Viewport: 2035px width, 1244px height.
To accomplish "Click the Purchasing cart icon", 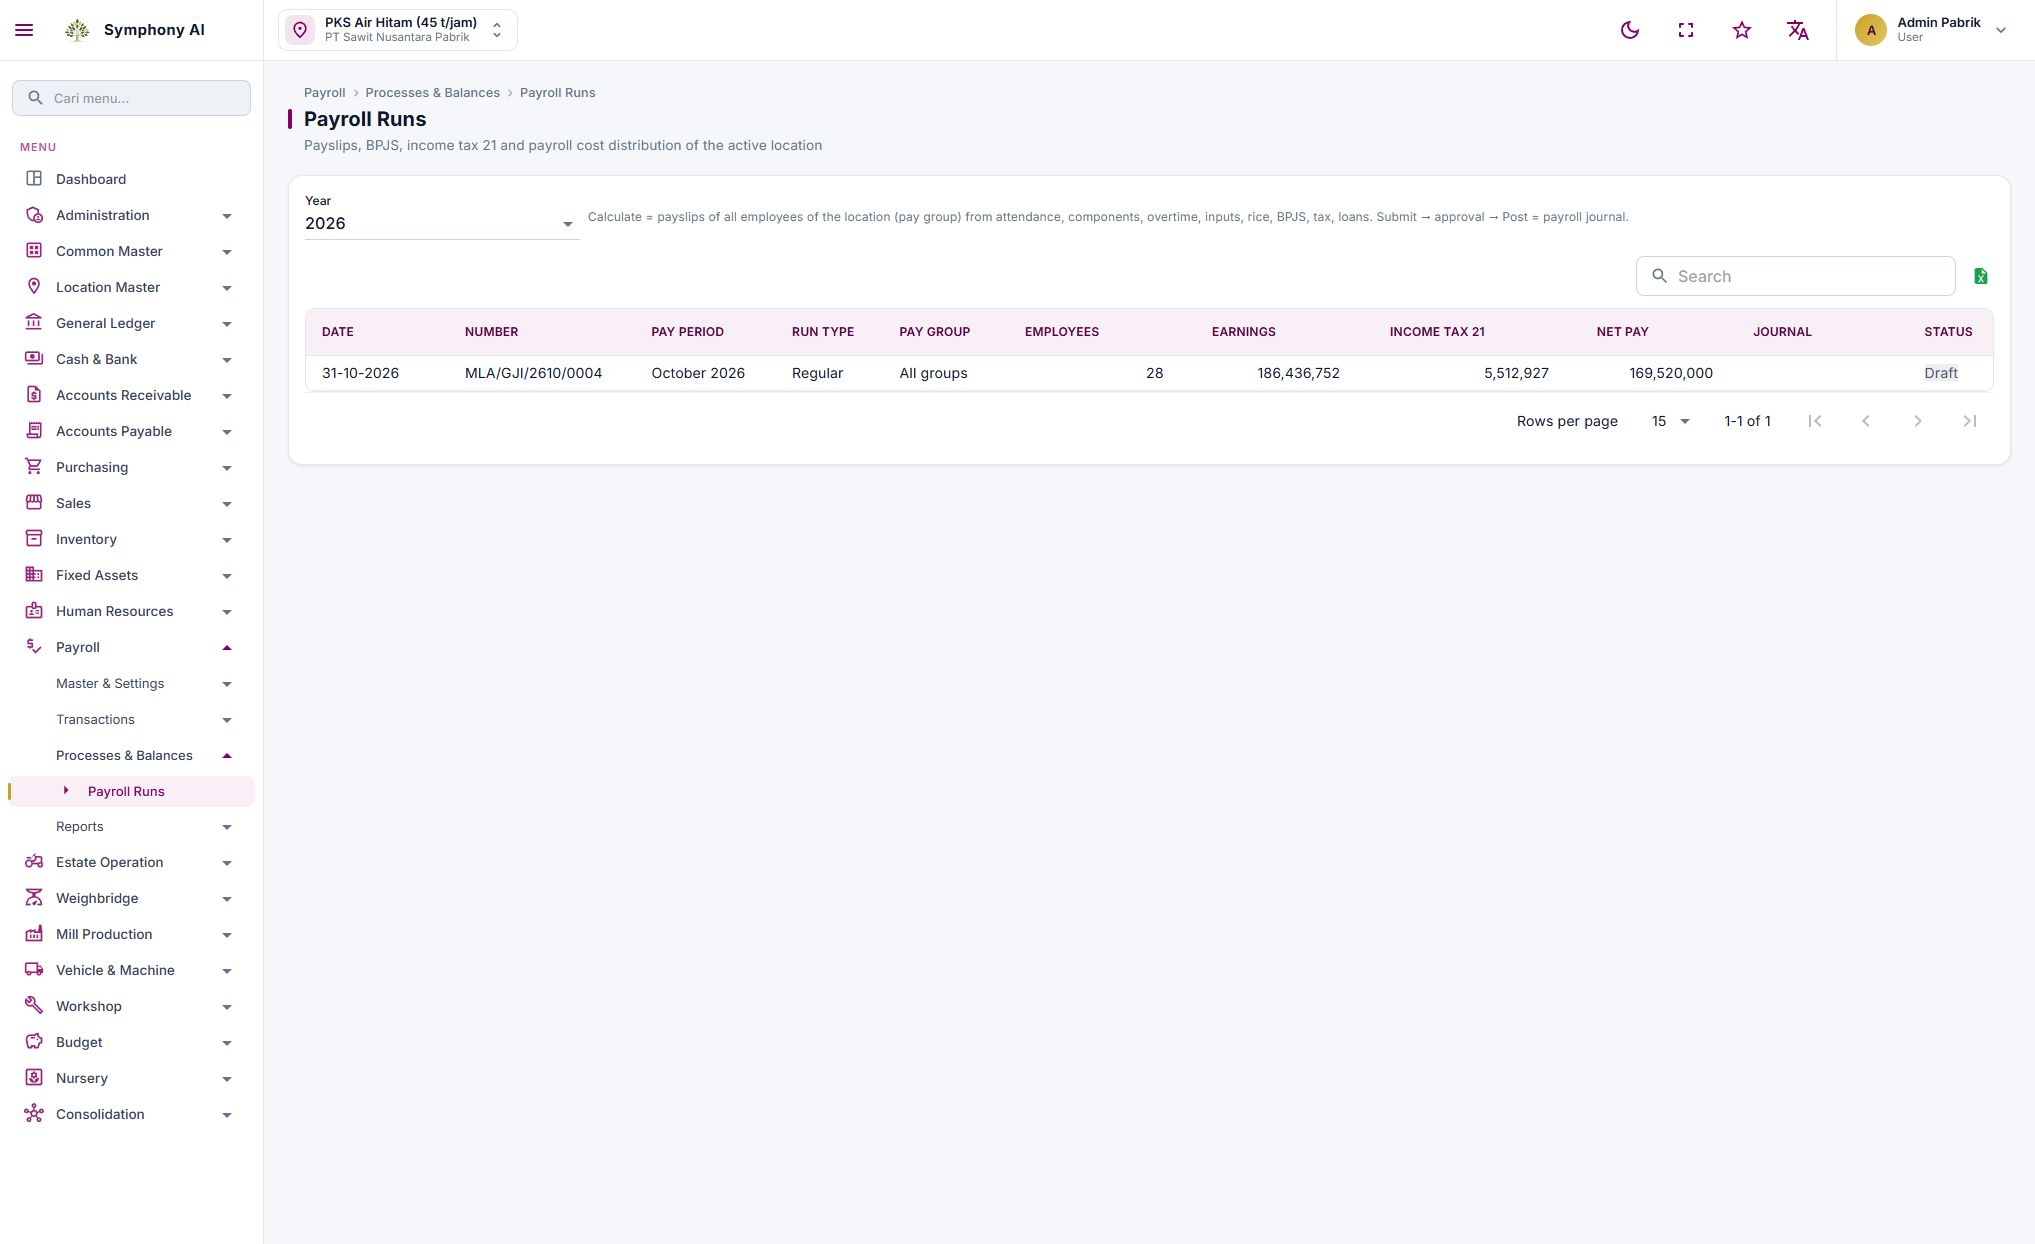I will 34,467.
